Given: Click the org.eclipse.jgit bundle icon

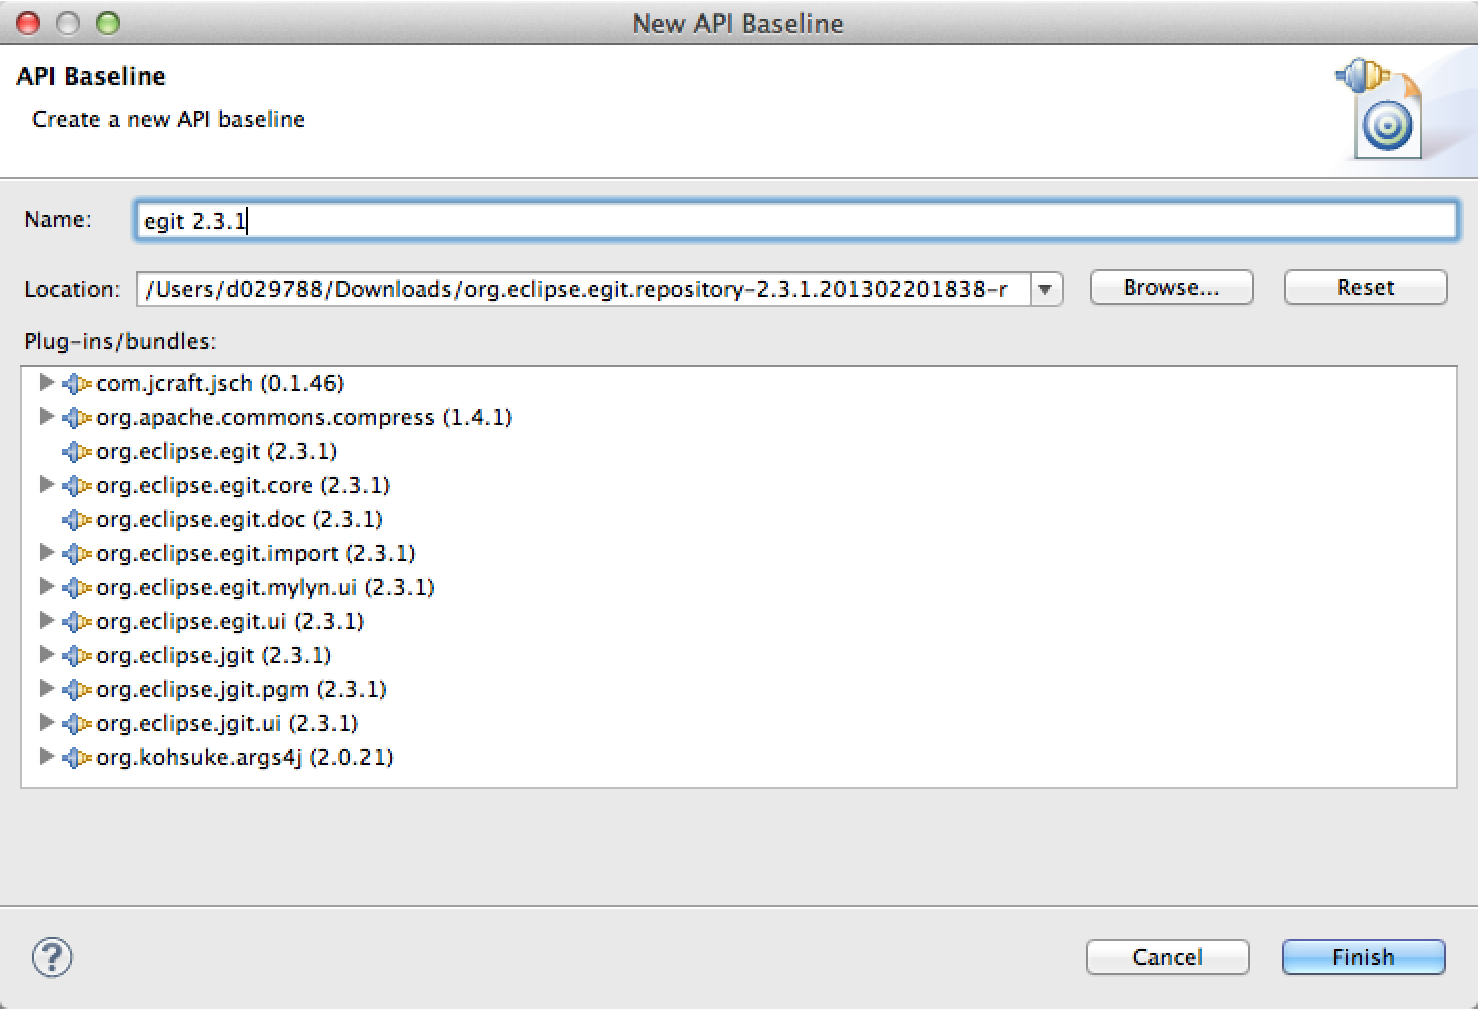Looking at the screenshot, I should 76,656.
